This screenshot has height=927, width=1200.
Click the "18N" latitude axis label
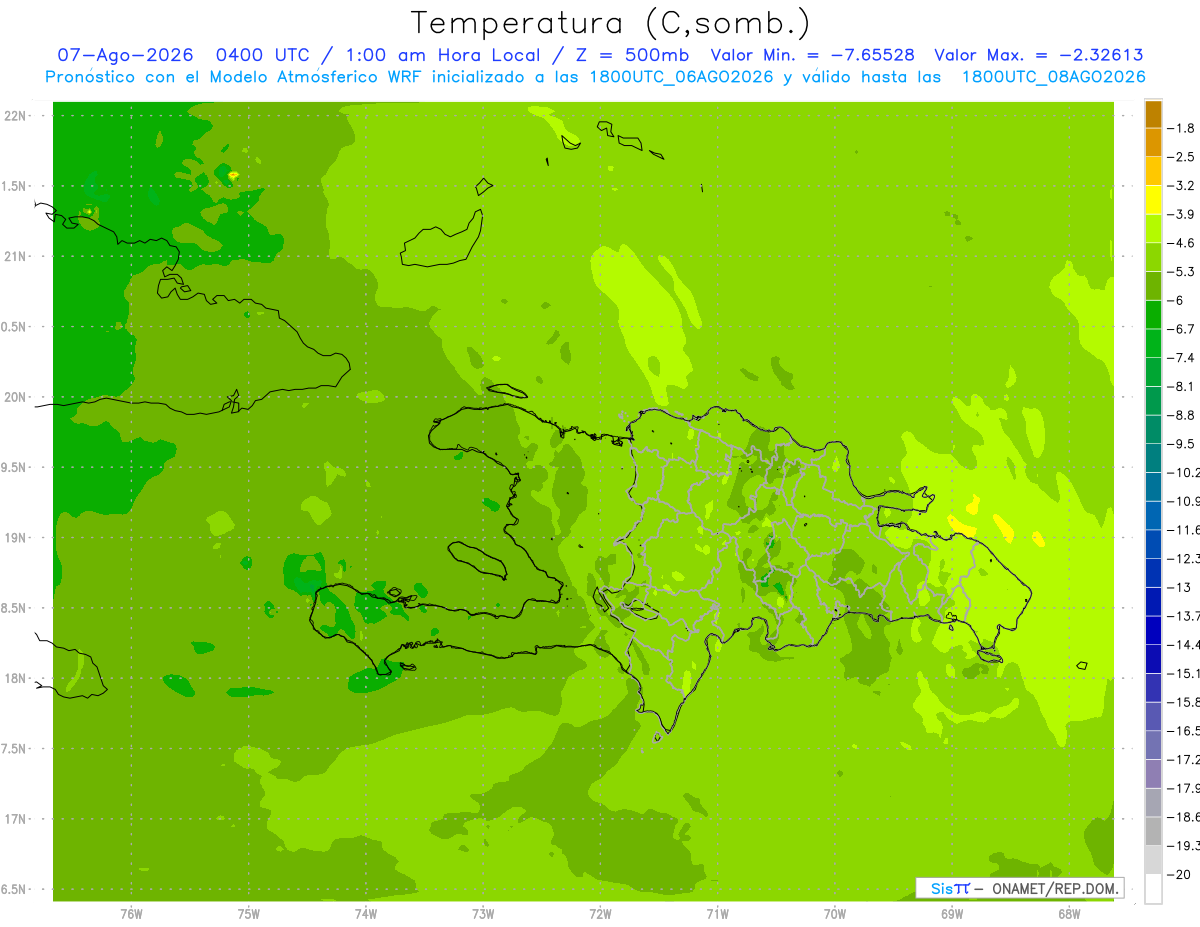pos(16,679)
